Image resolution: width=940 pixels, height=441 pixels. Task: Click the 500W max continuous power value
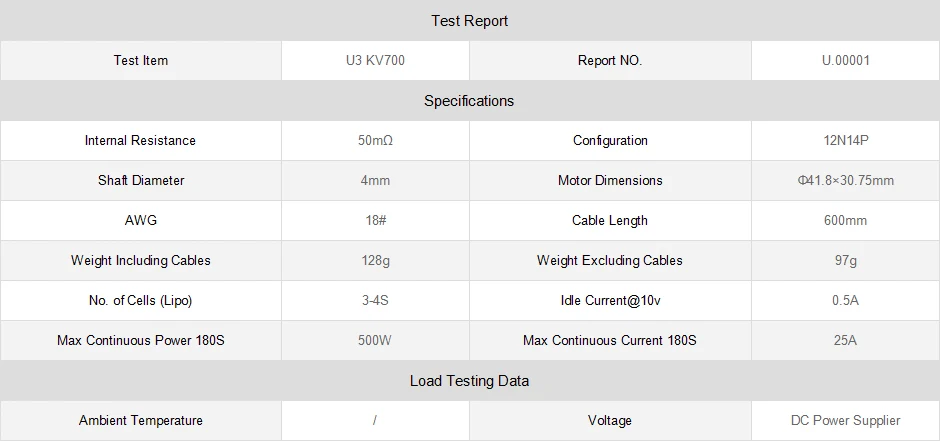pyautogui.click(x=375, y=340)
